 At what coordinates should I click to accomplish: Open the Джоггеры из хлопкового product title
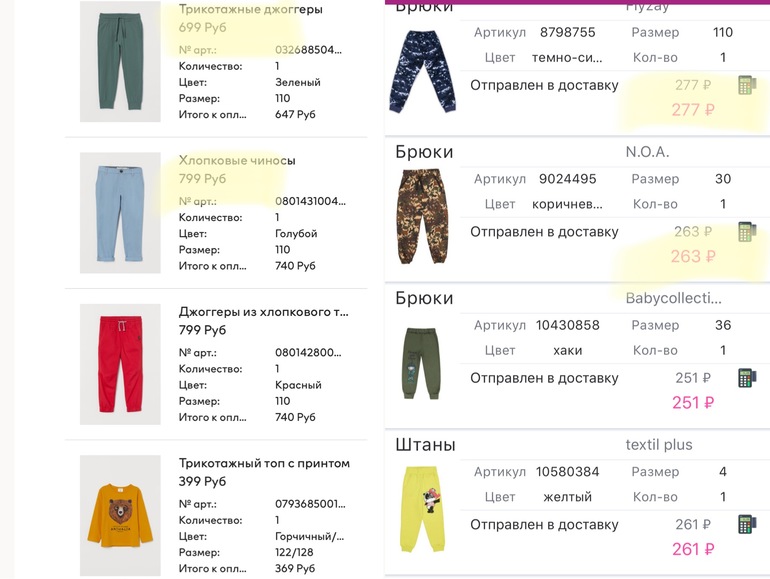click(264, 312)
